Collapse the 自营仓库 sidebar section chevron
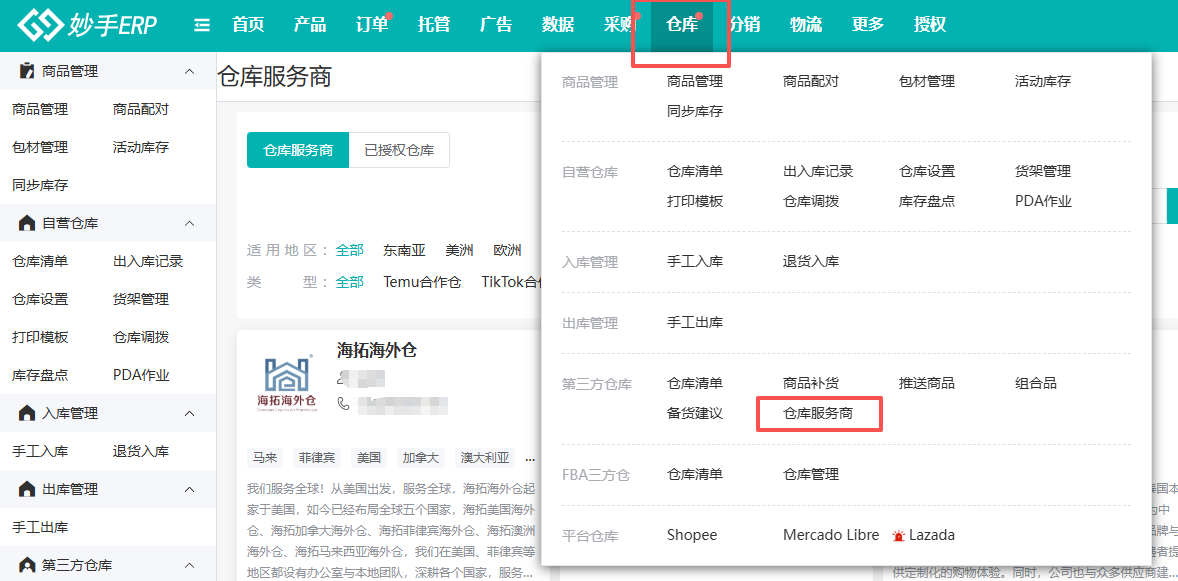Viewport: 1178px width, 581px height. pos(189,223)
